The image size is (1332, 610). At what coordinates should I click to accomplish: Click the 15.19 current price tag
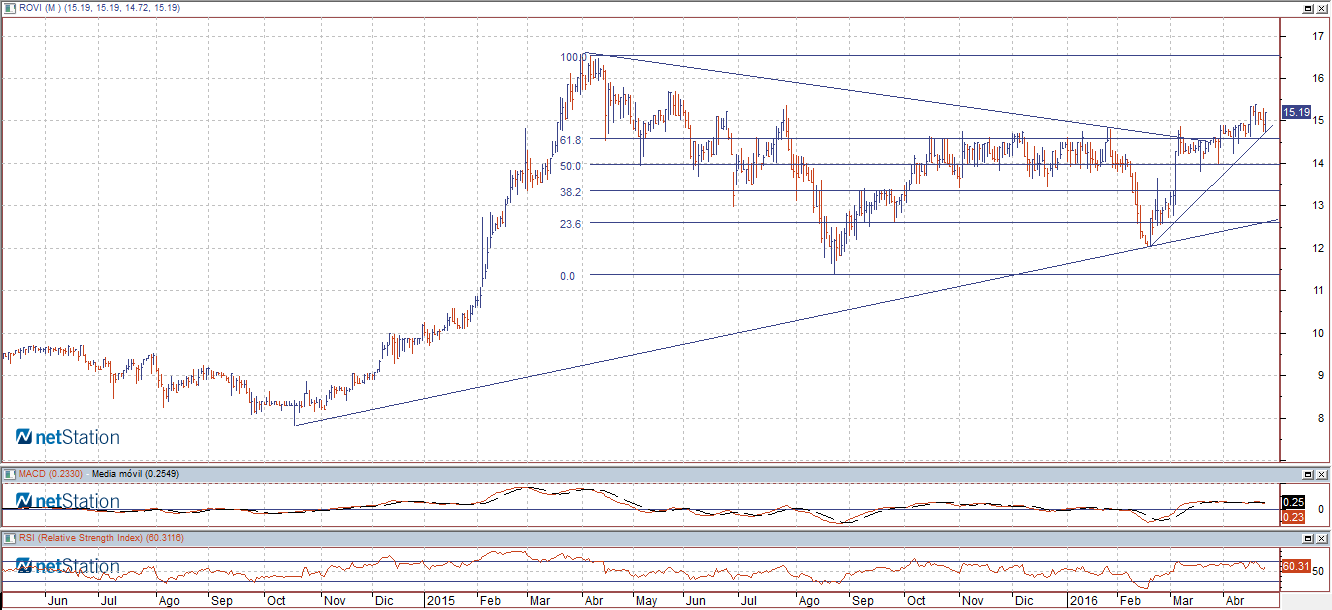(x=1296, y=112)
